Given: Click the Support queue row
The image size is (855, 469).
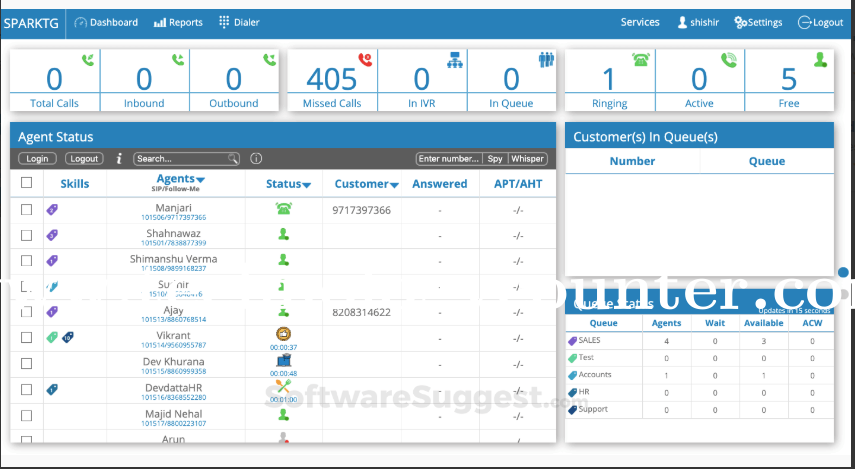Looking at the screenshot, I should pos(699,410).
